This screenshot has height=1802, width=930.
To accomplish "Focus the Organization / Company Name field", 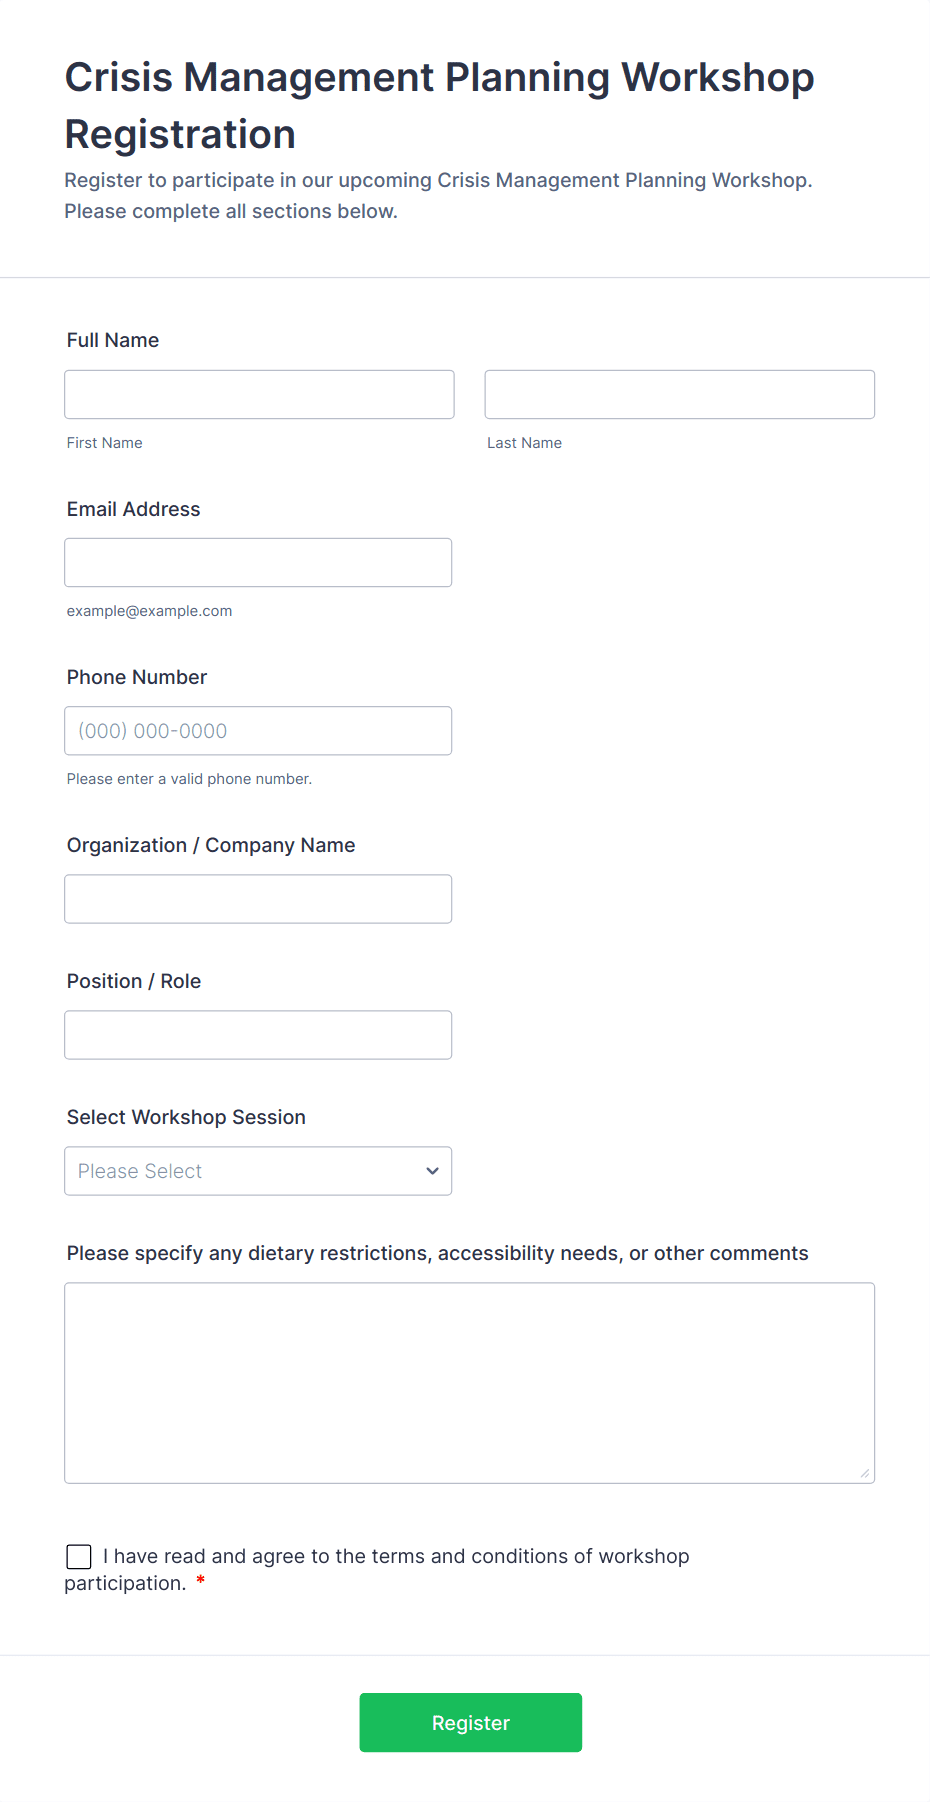I will coord(258,899).
